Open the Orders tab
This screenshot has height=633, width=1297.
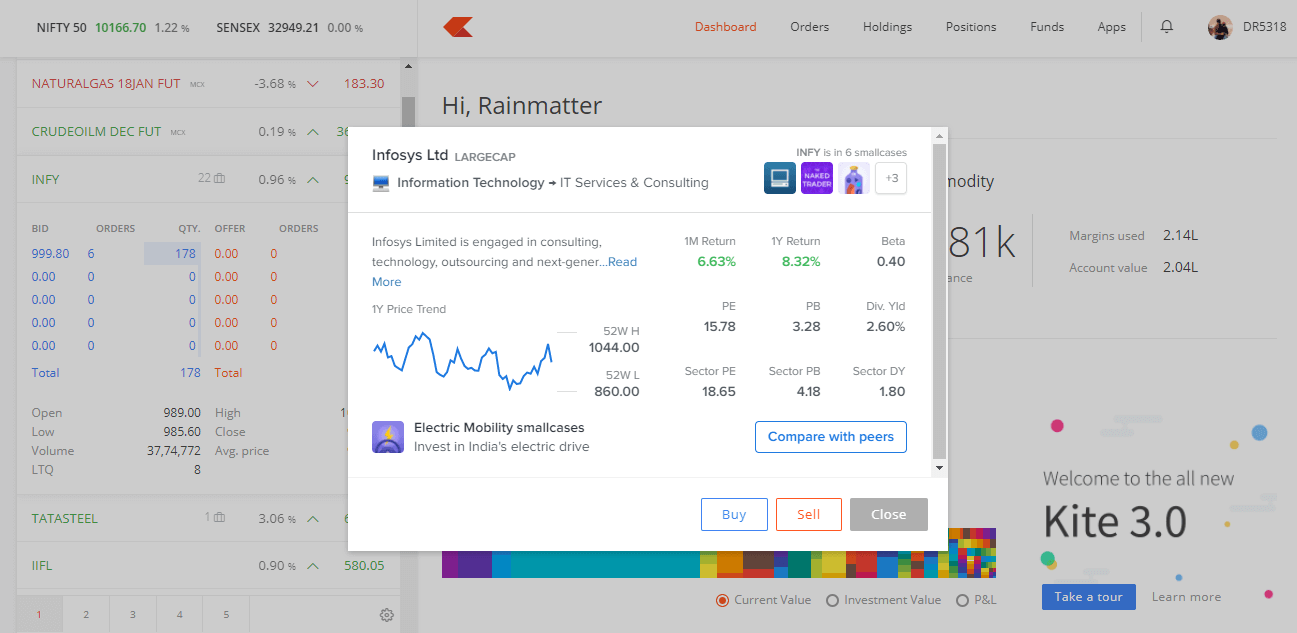[x=809, y=27]
